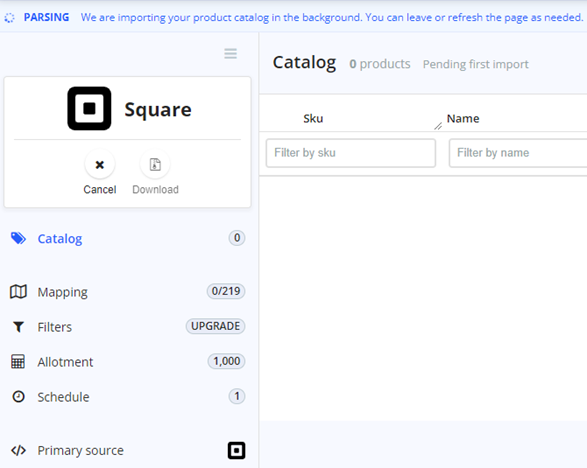This screenshot has width=587, height=468.
Task: Click the parsing spinner icon
Action: 9,18
